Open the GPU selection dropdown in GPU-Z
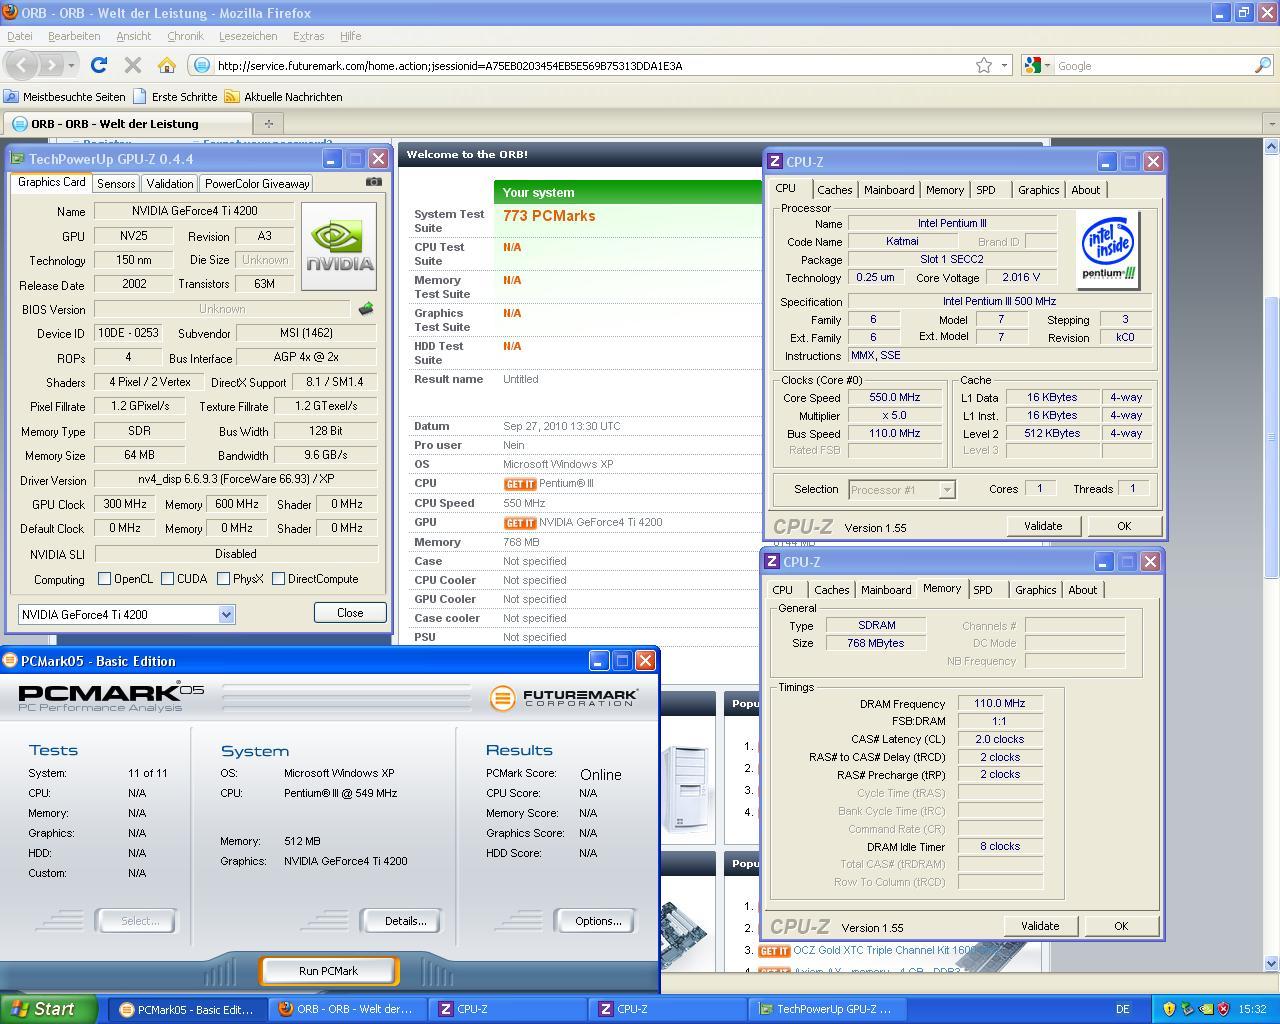1280x1024 pixels. 226,614
